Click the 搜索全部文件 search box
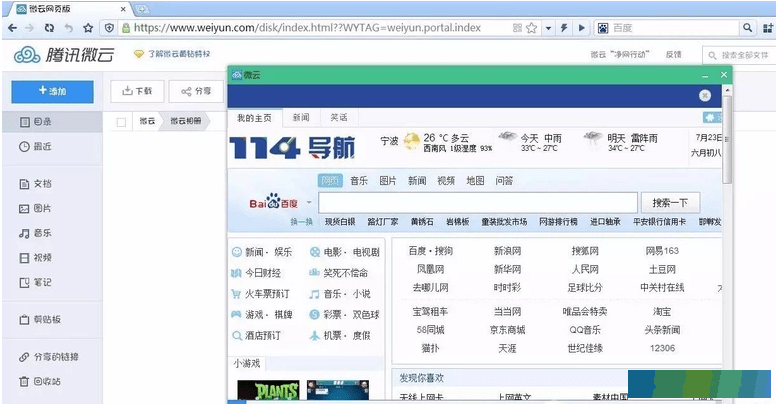776x404 pixels. pyautogui.click(x=739, y=55)
